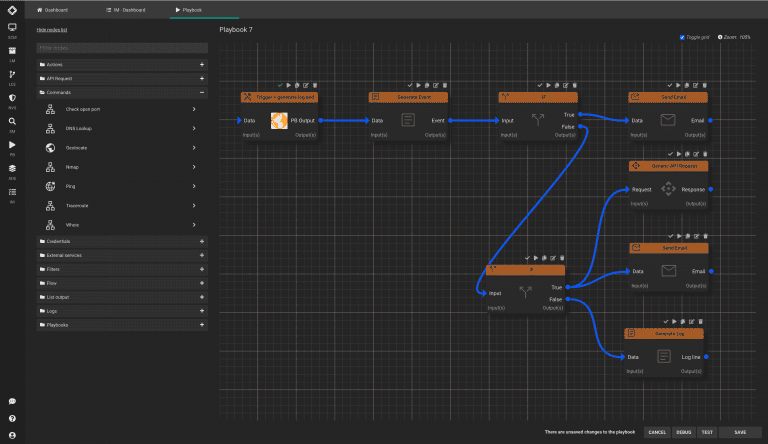Switch to the IM - Dashboard tab
The height and width of the screenshot is (444, 768).
(126, 10)
